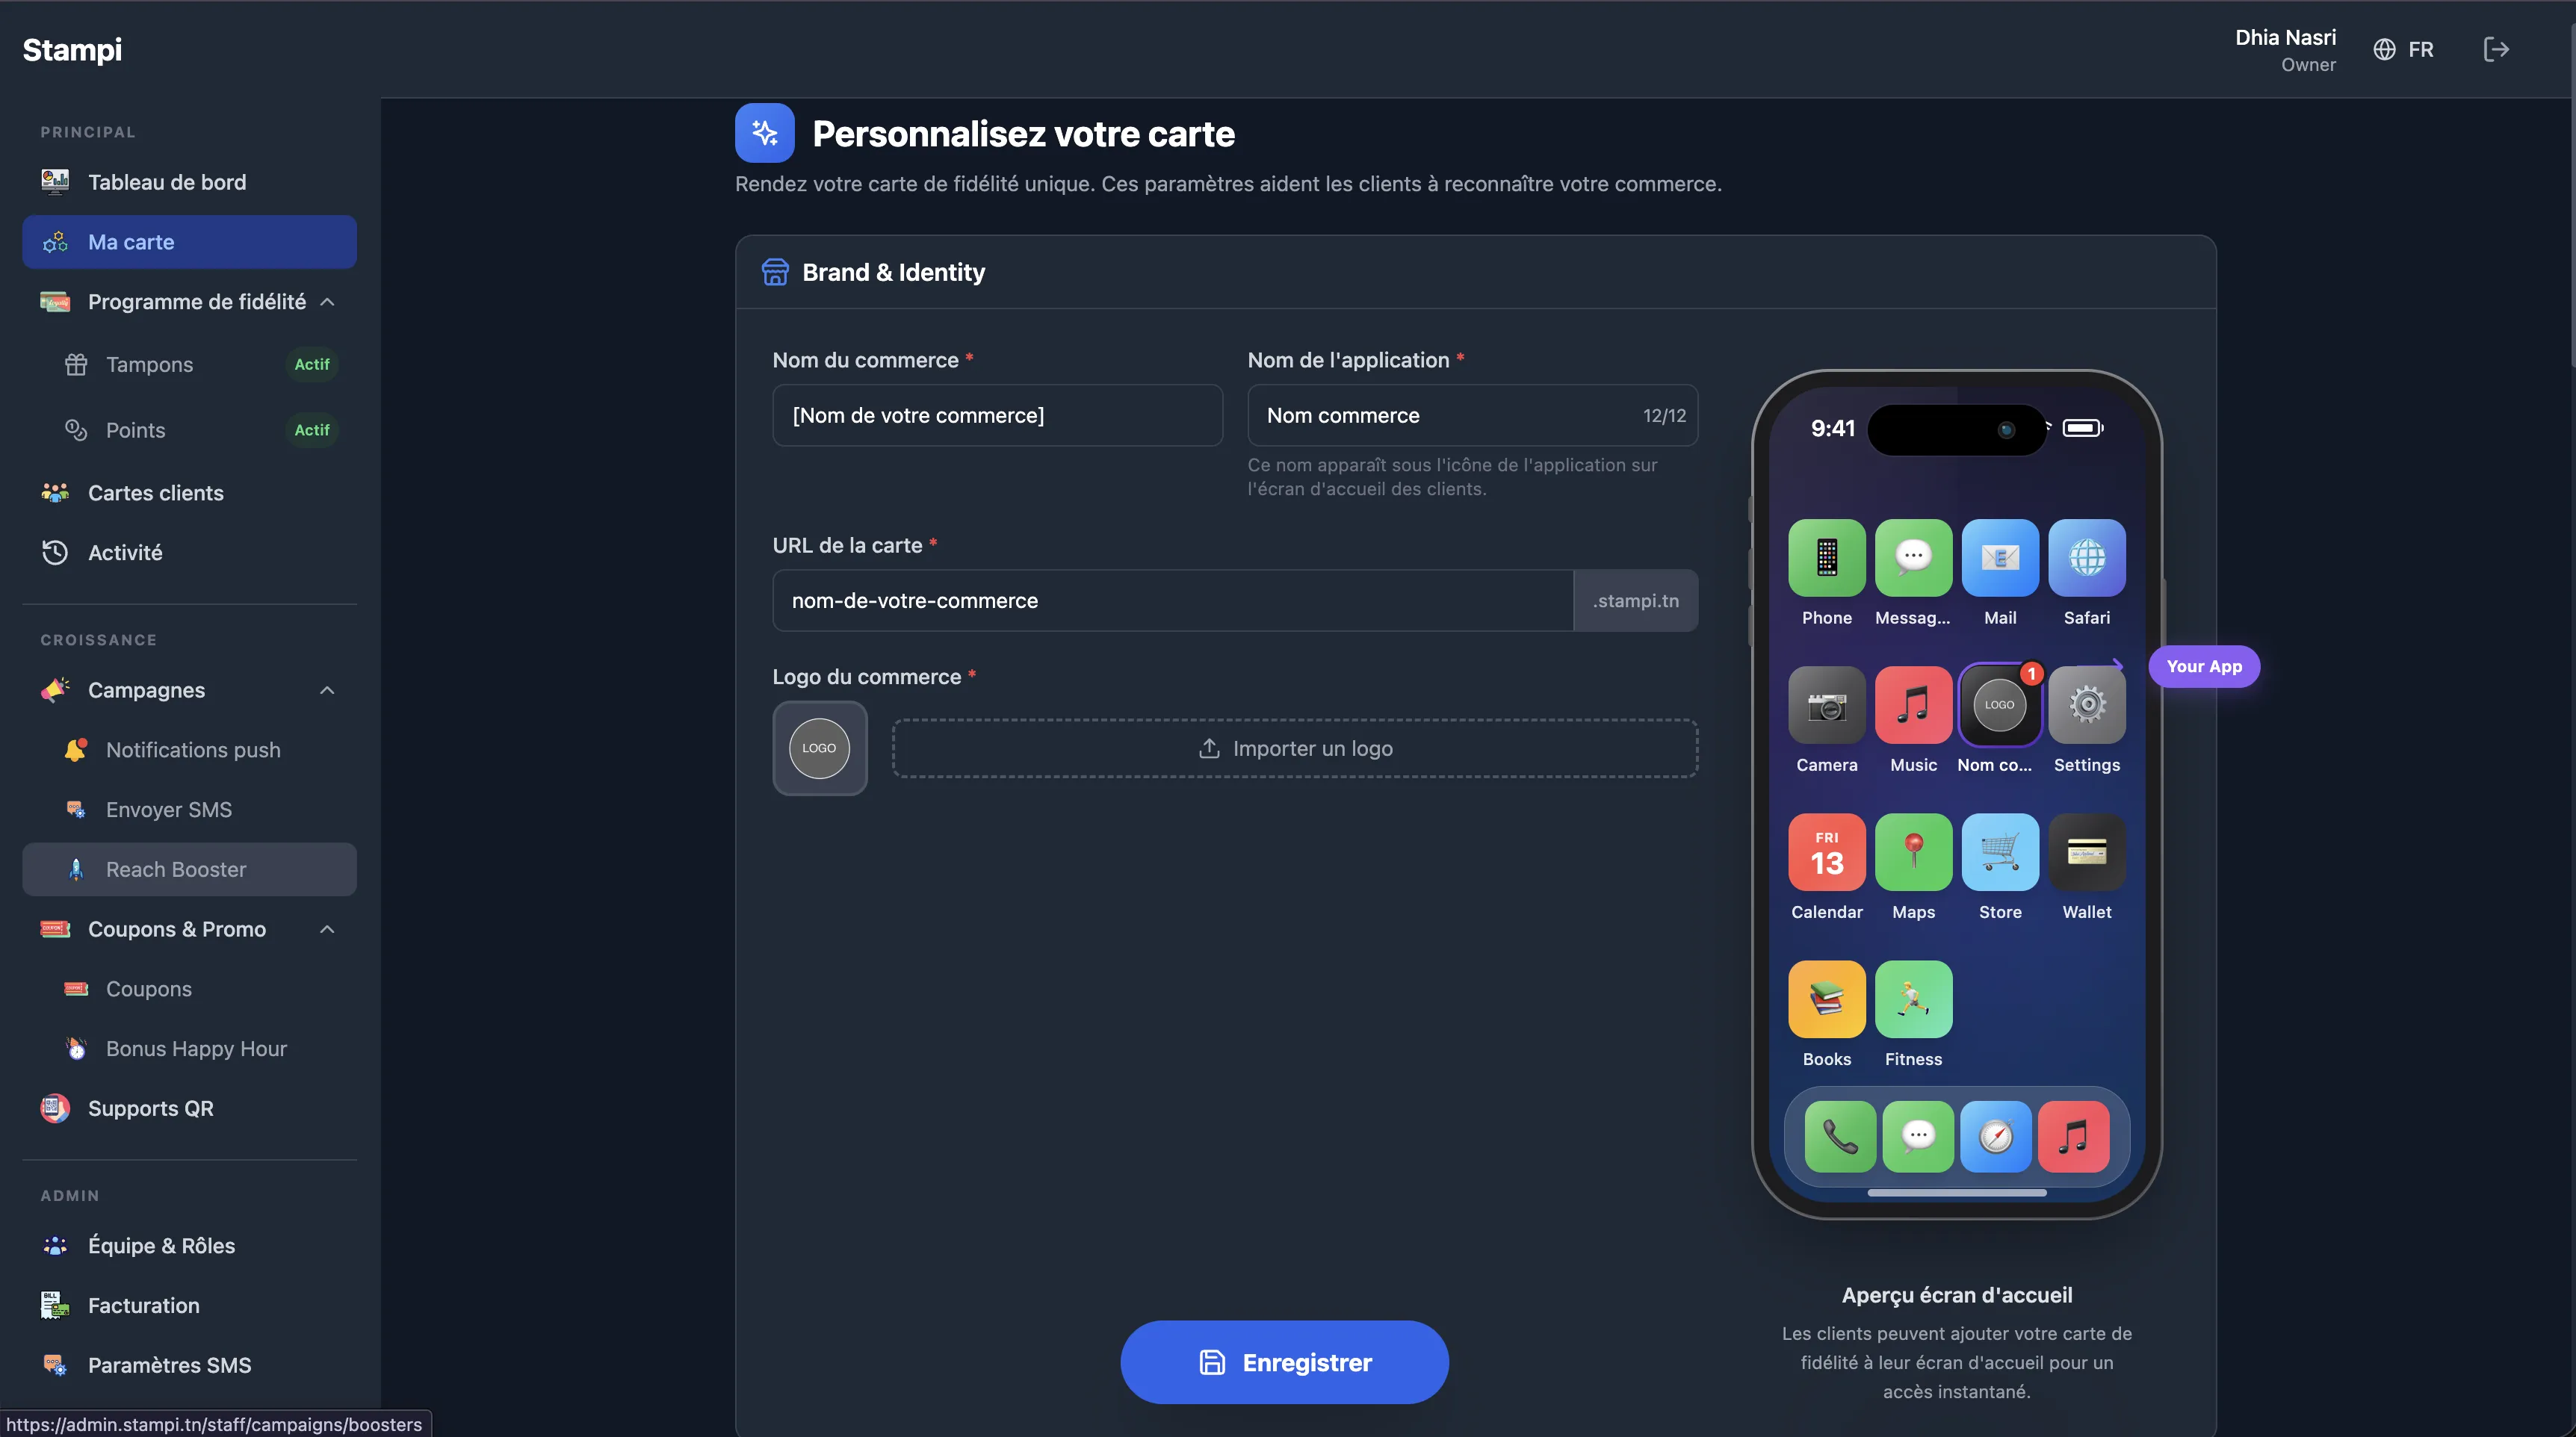
Task: Collapse the Coupons & Promo chevron
Action: pyautogui.click(x=327, y=929)
